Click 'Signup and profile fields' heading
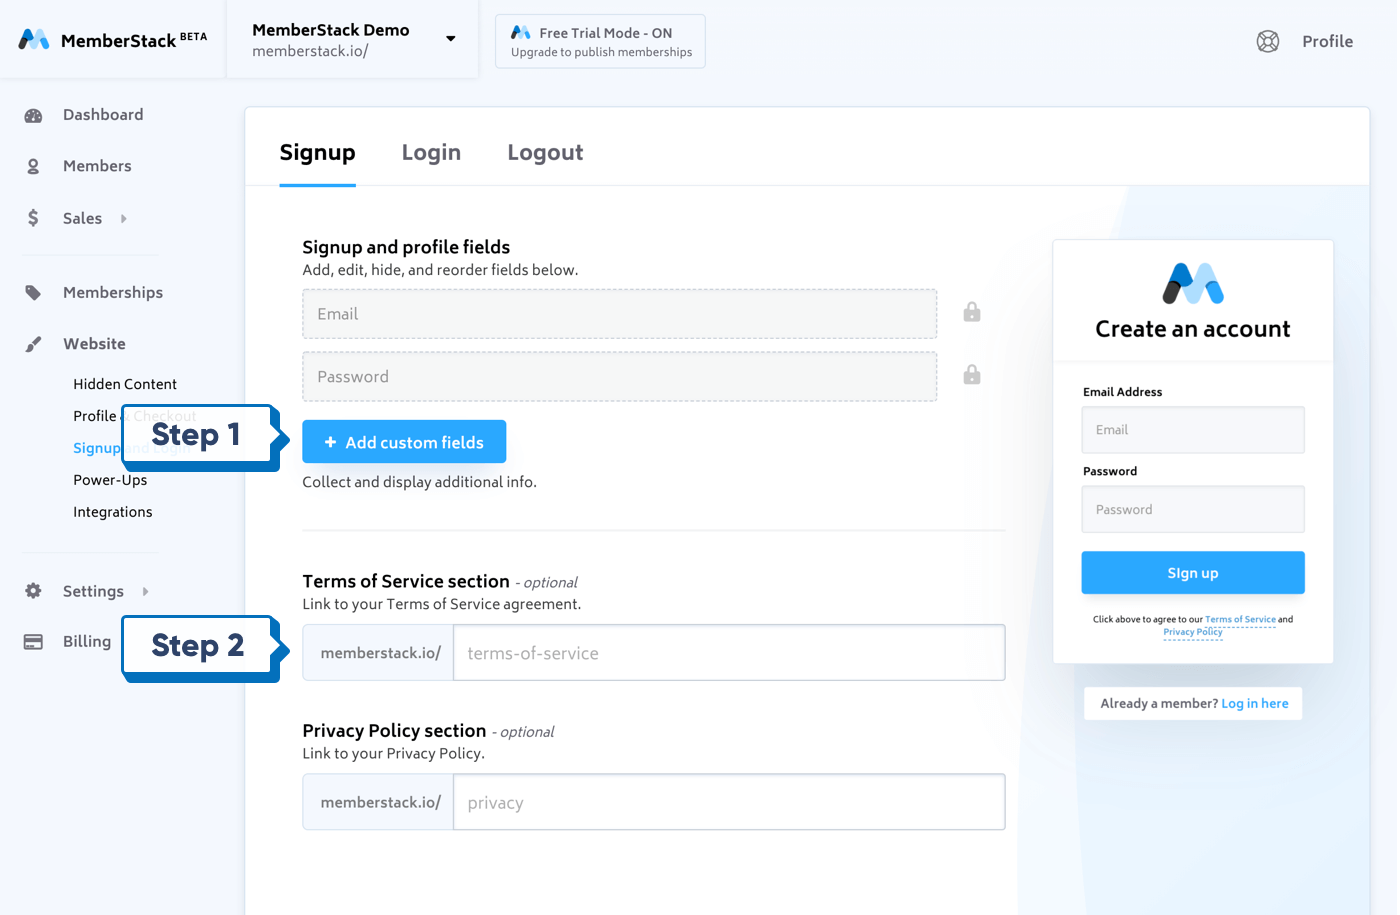This screenshot has height=915, width=1400. (x=406, y=247)
